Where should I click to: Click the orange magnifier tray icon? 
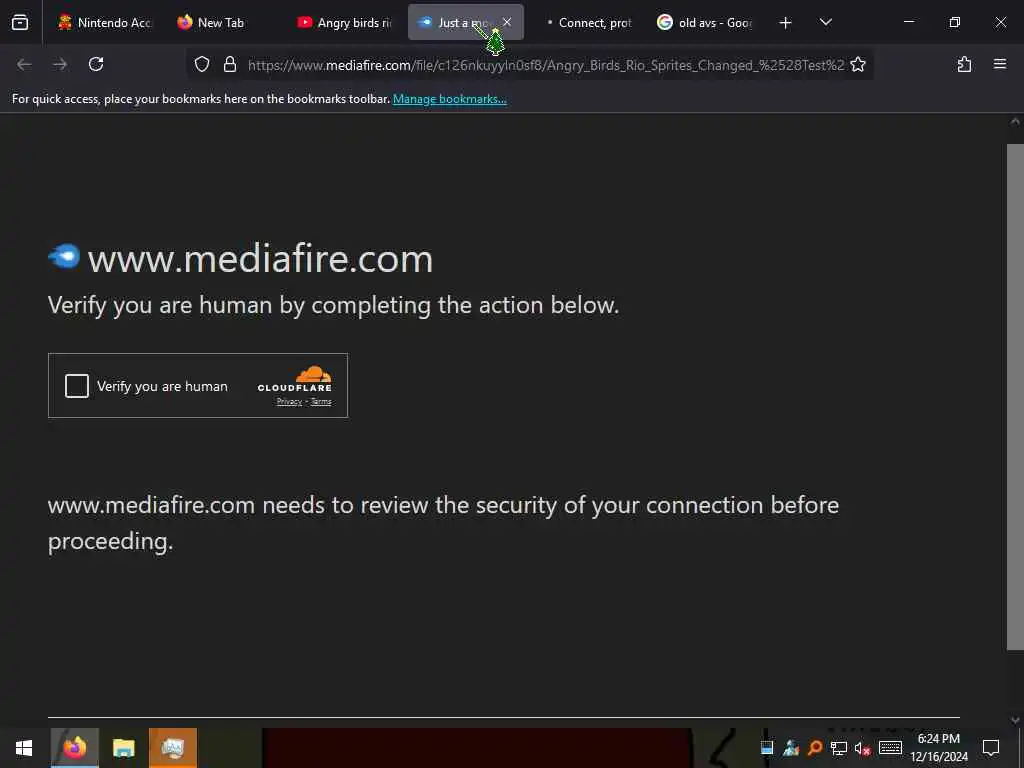815,748
